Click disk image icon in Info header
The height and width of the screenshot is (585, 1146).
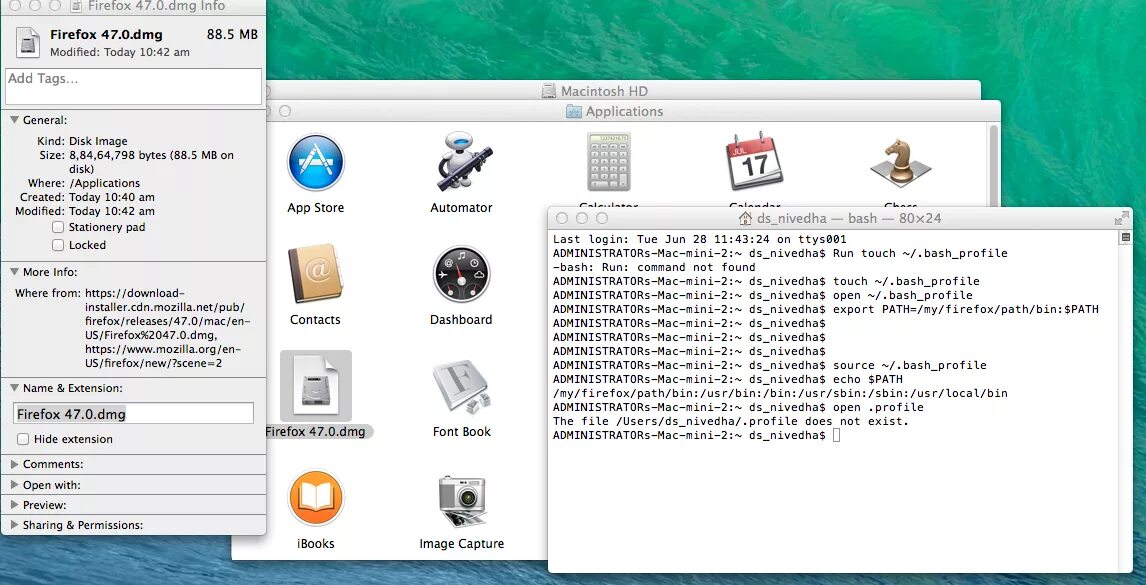click(28, 42)
